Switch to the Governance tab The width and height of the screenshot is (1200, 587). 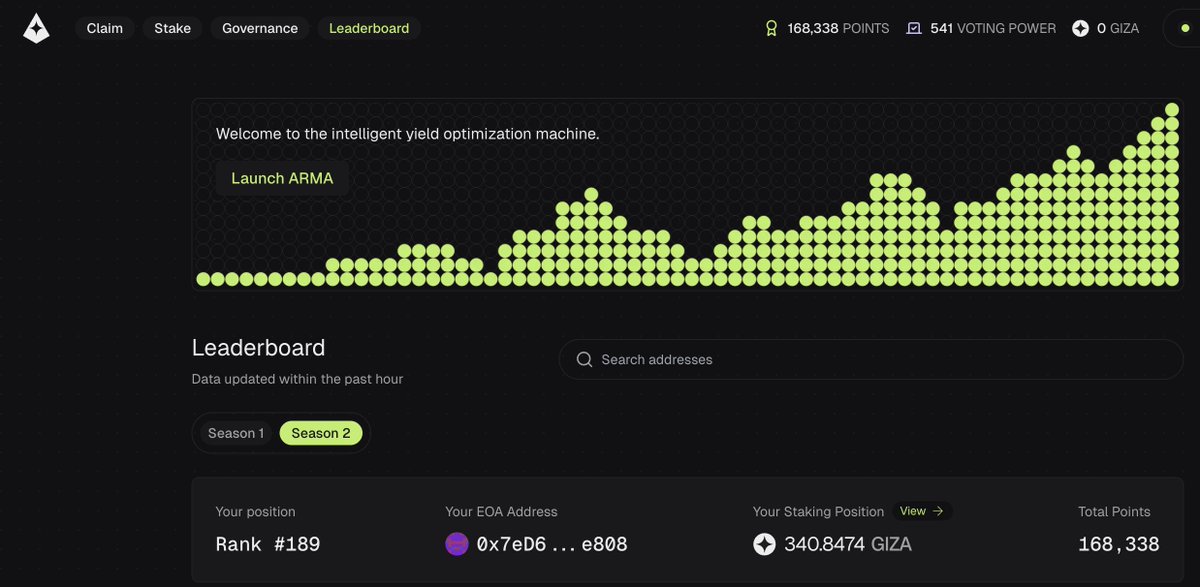pyautogui.click(x=259, y=28)
